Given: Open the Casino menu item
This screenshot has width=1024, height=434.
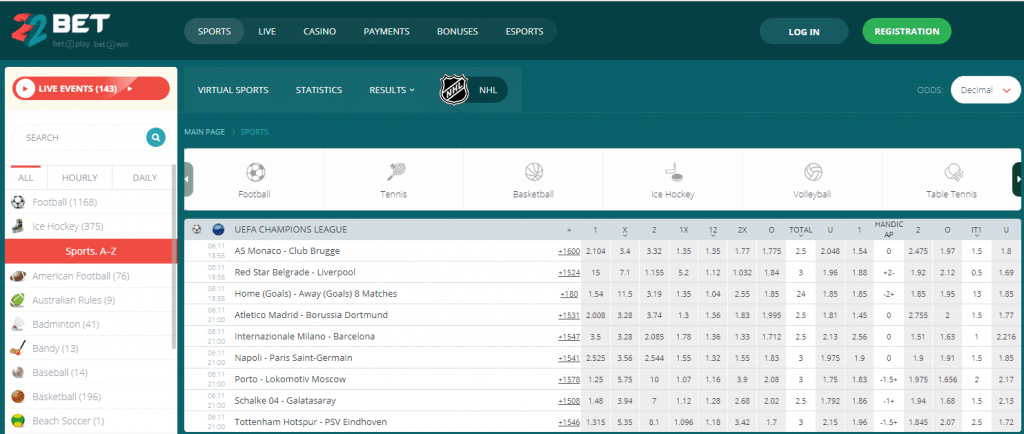Looking at the screenshot, I should pyautogui.click(x=319, y=31).
